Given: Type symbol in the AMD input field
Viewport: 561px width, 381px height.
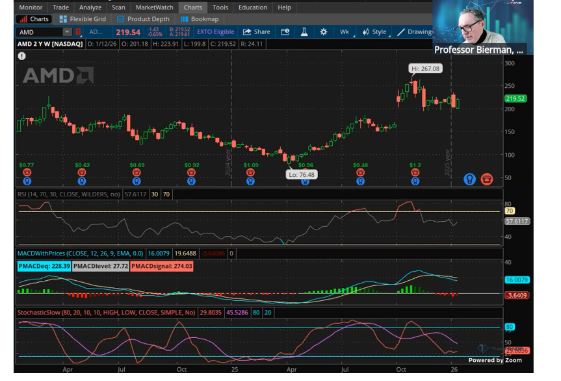Looking at the screenshot, I should (40, 32).
